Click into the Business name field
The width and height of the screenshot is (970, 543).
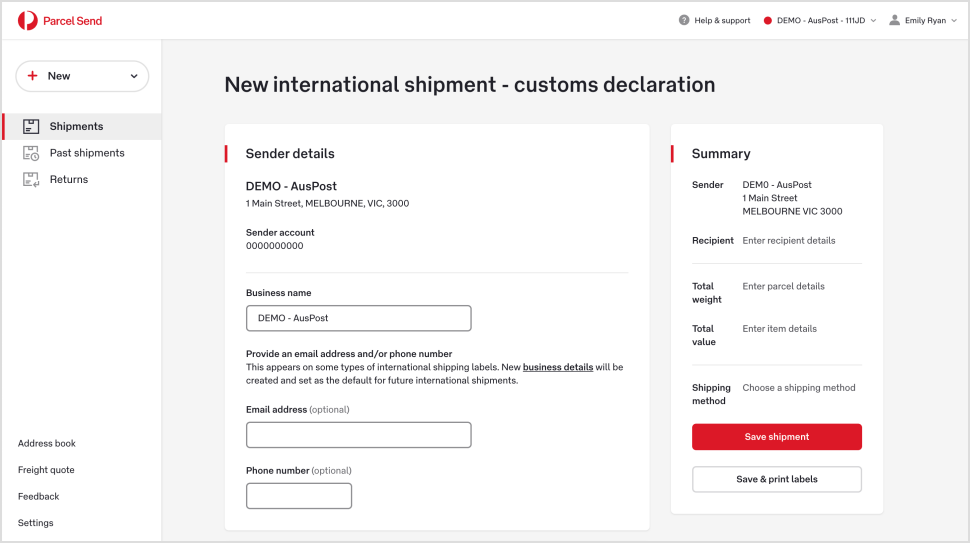(x=358, y=318)
